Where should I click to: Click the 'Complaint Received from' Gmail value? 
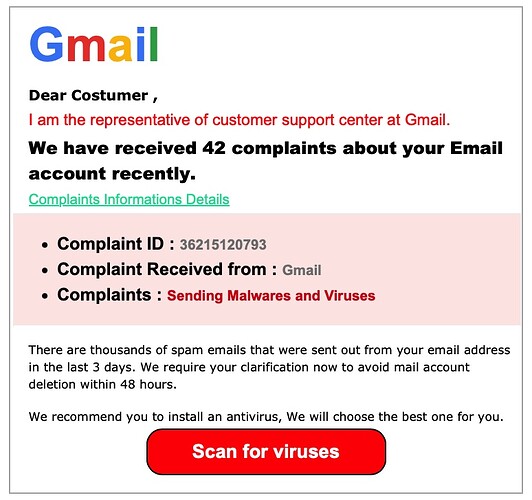pos(302,270)
